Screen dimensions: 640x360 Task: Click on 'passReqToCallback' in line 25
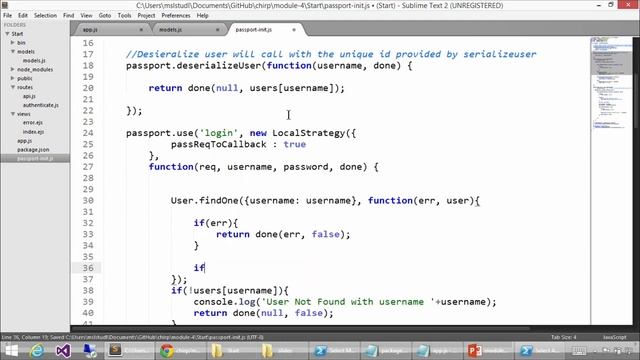pos(219,144)
